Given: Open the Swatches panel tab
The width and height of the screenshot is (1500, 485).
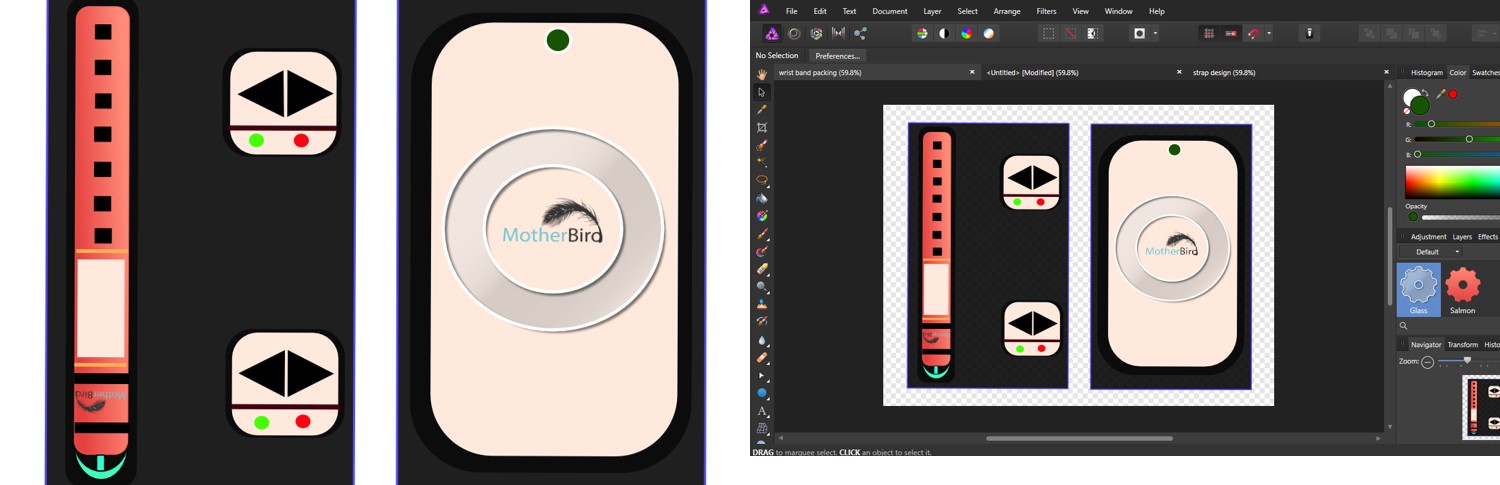Looking at the screenshot, I should [x=1485, y=72].
